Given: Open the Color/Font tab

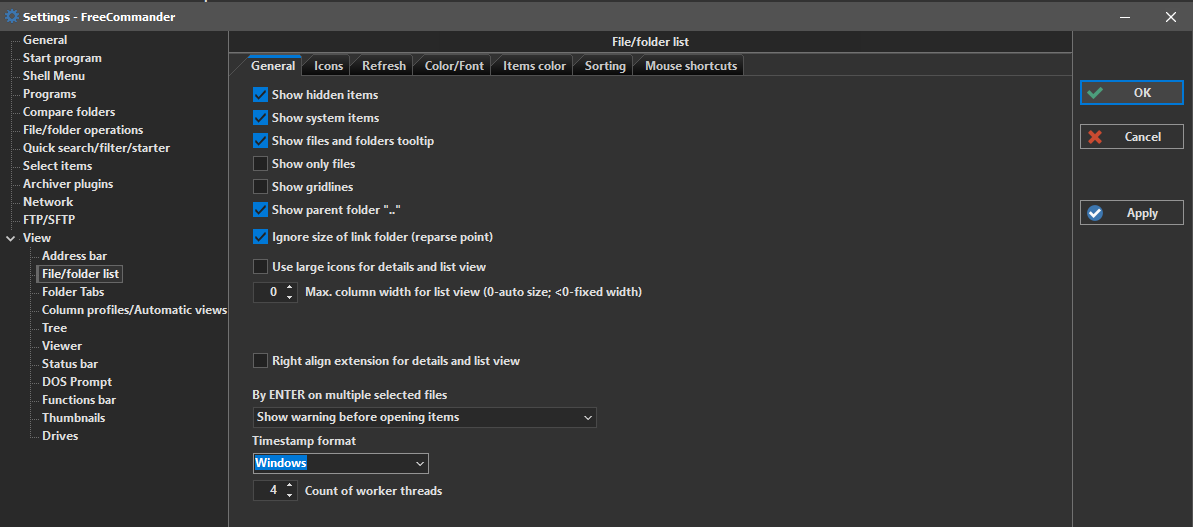Looking at the screenshot, I should point(453,66).
